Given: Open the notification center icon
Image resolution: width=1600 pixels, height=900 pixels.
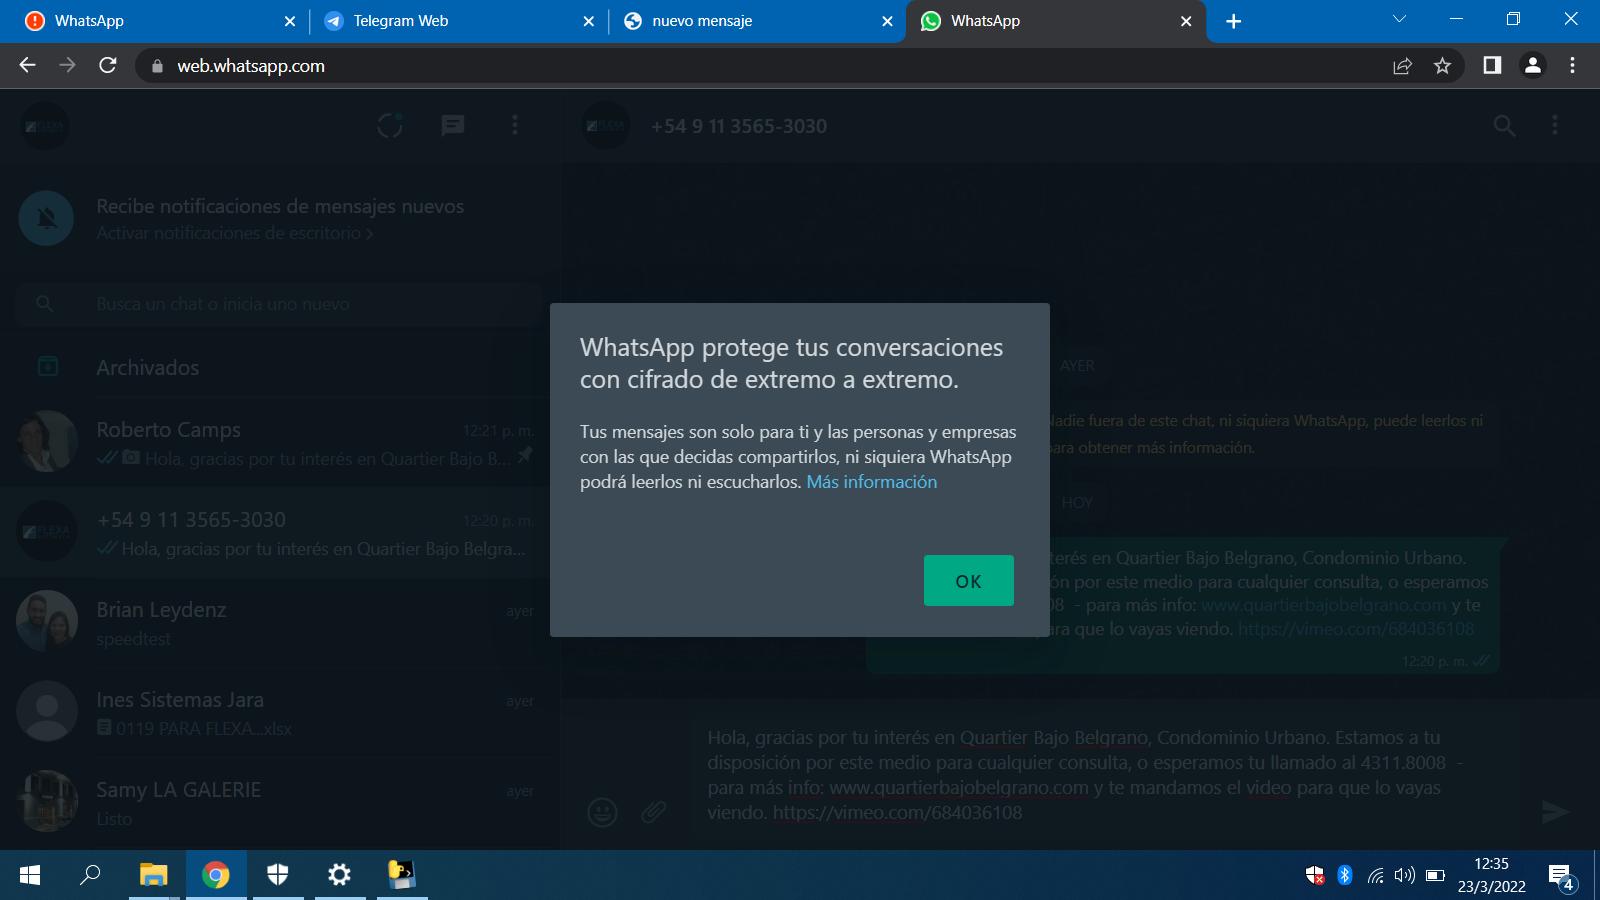Looking at the screenshot, I should [x=1561, y=877].
